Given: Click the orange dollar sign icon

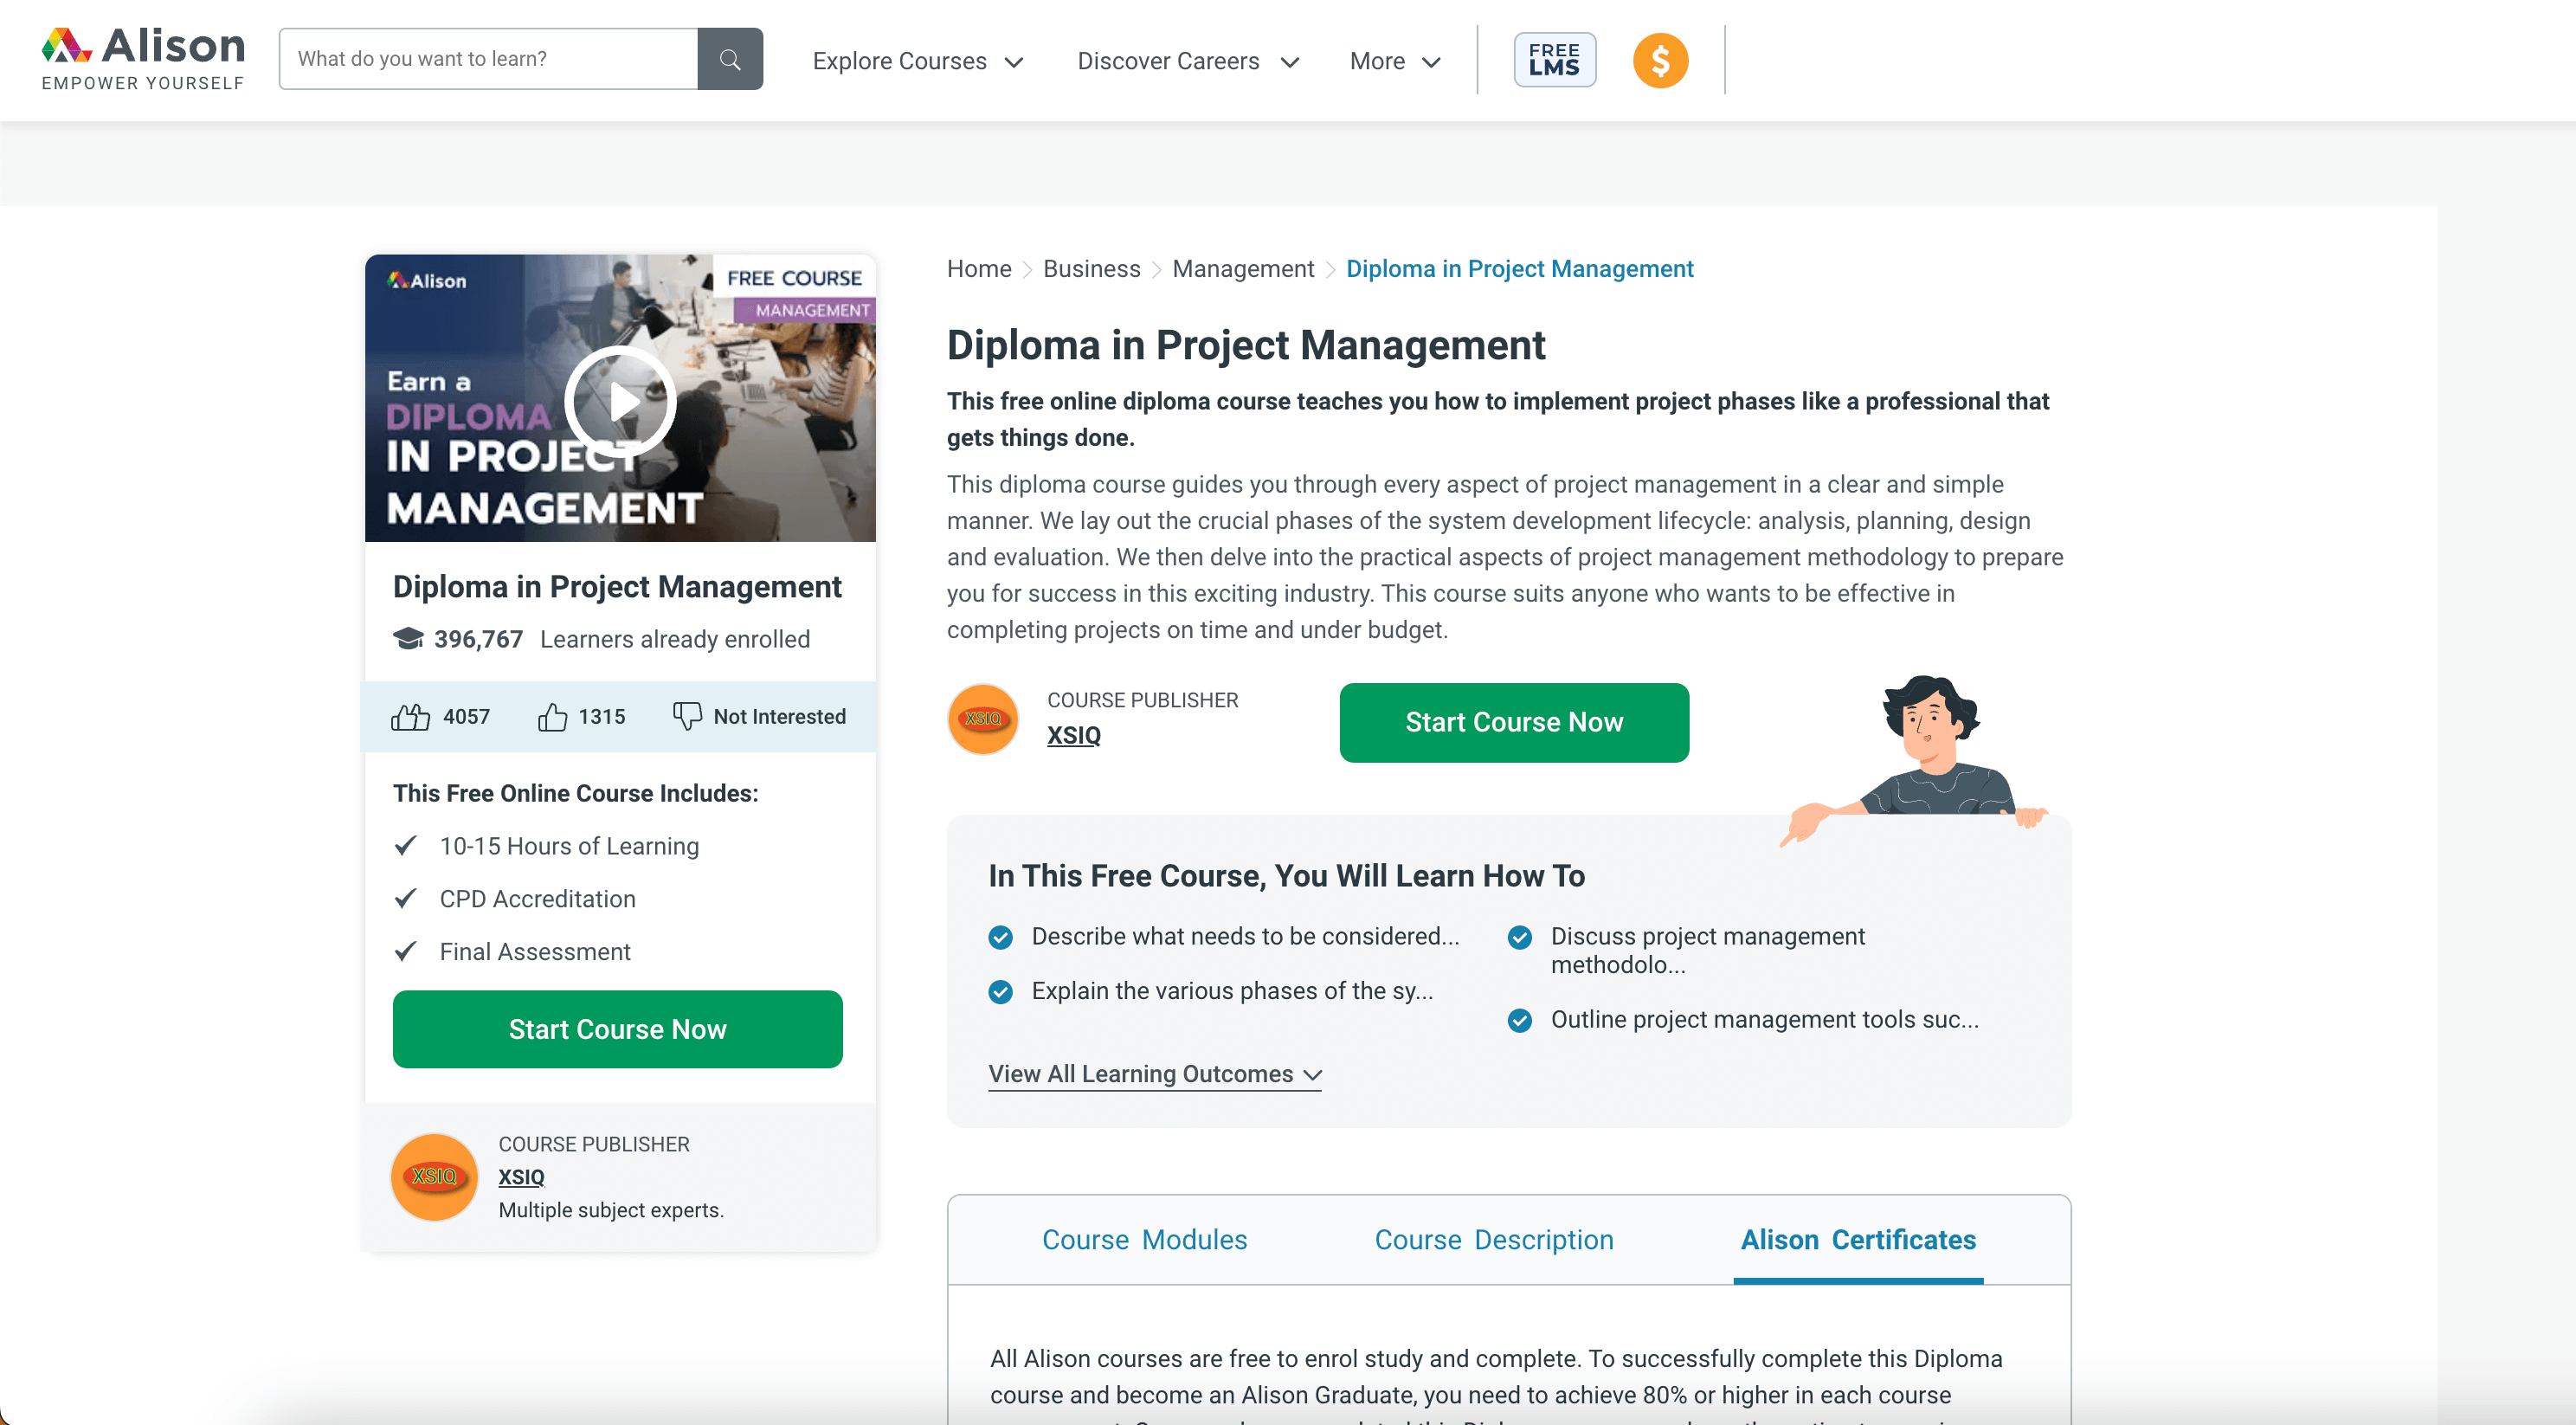Looking at the screenshot, I should tap(1660, 60).
